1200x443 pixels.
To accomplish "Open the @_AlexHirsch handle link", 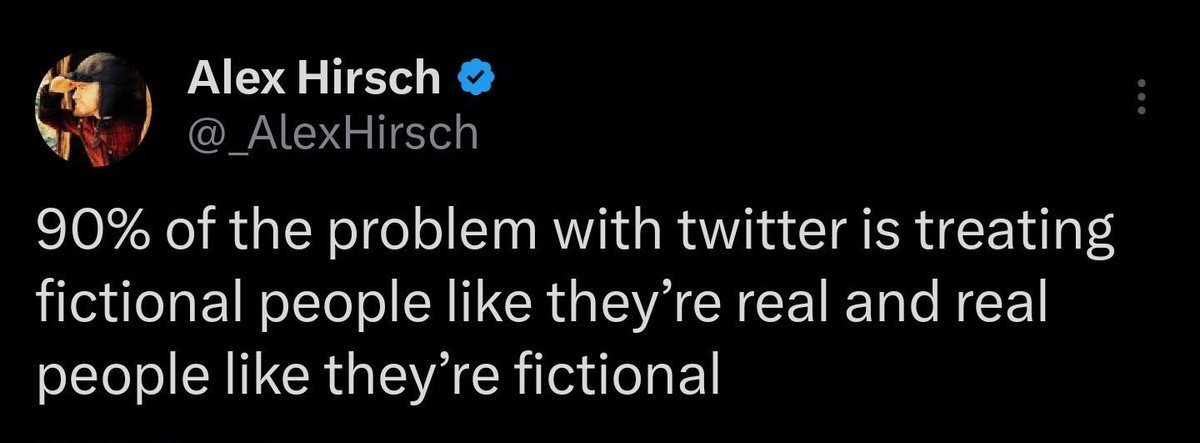I will pyautogui.click(x=333, y=131).
